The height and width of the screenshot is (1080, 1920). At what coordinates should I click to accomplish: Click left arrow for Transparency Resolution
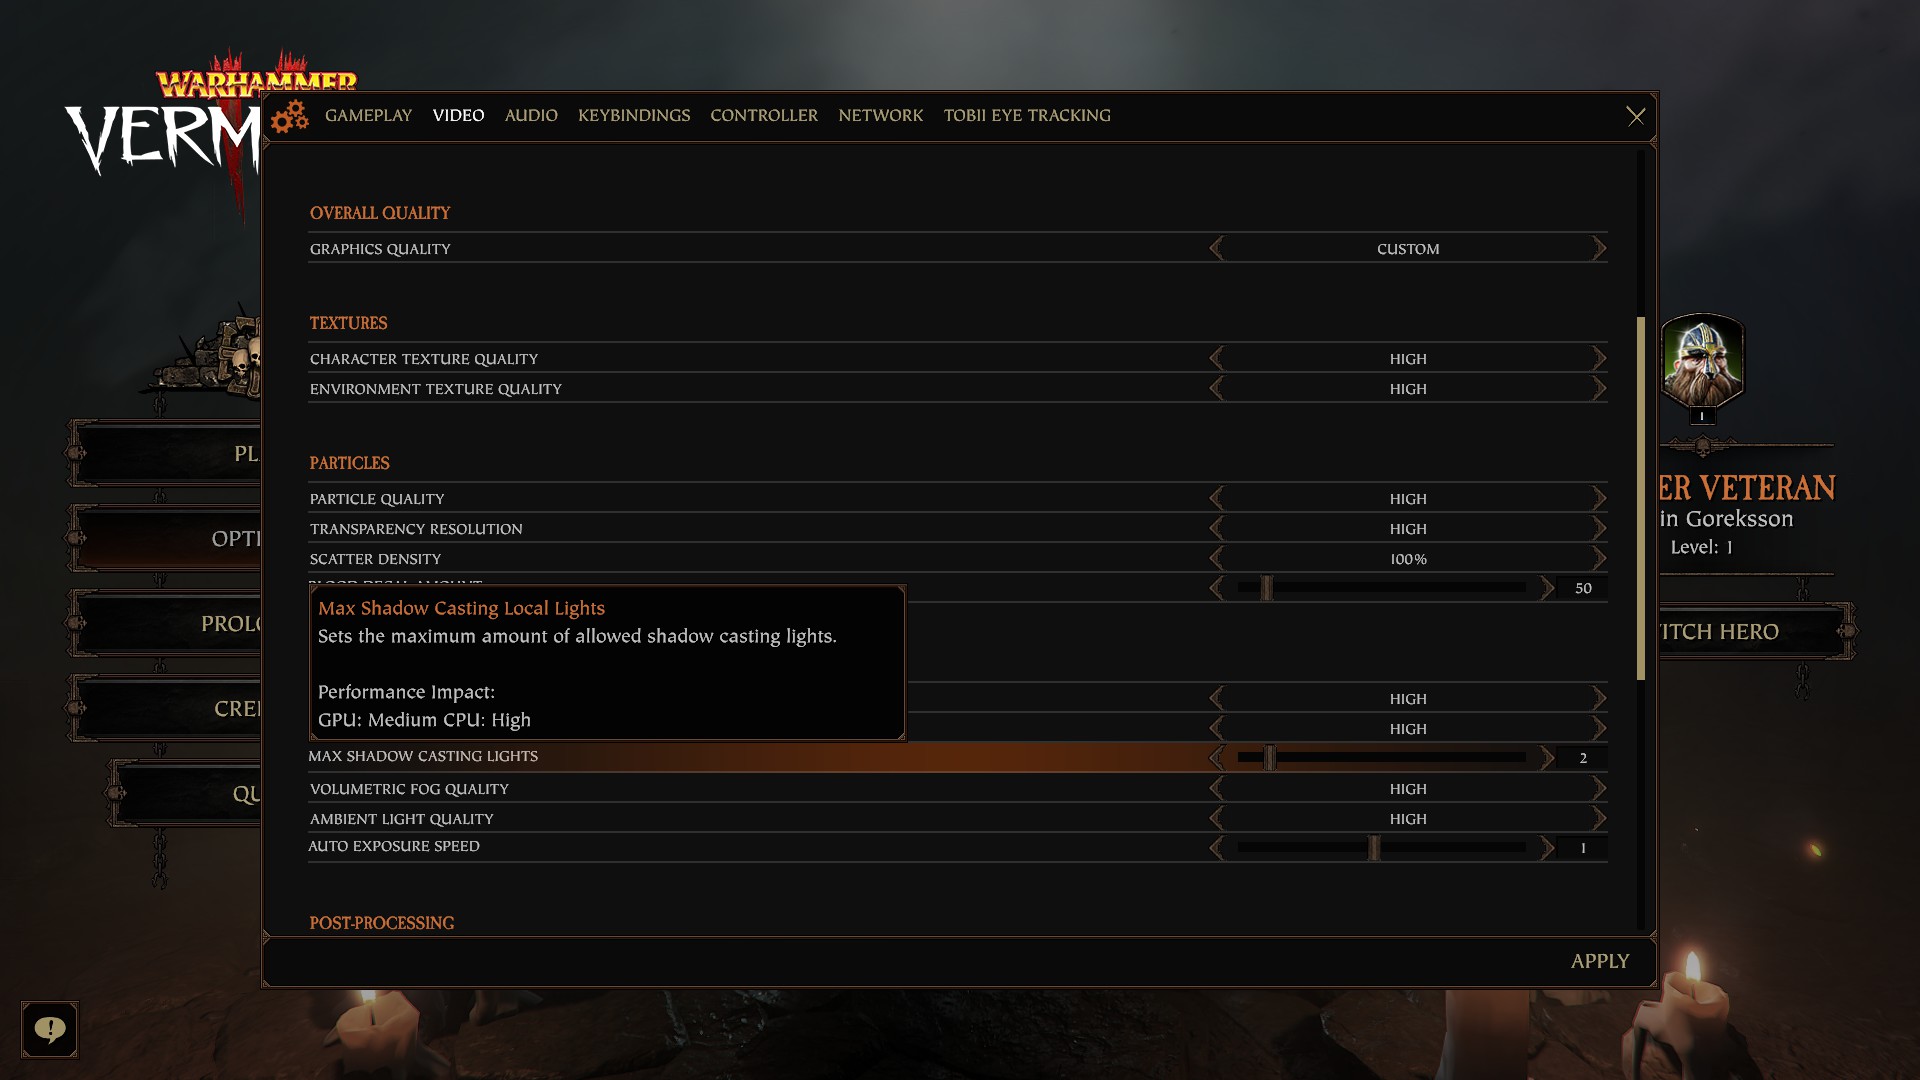pos(1216,529)
